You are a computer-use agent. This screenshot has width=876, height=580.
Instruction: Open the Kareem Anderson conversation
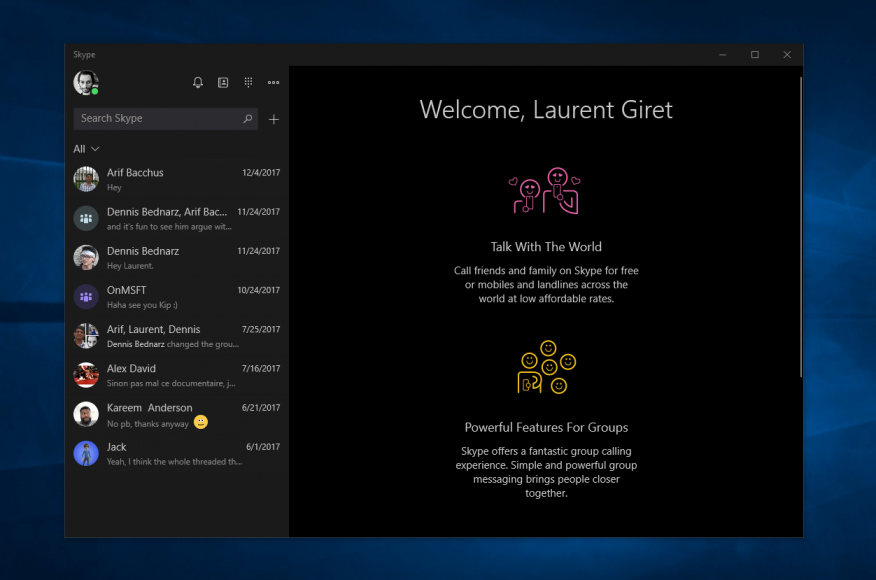coord(177,414)
